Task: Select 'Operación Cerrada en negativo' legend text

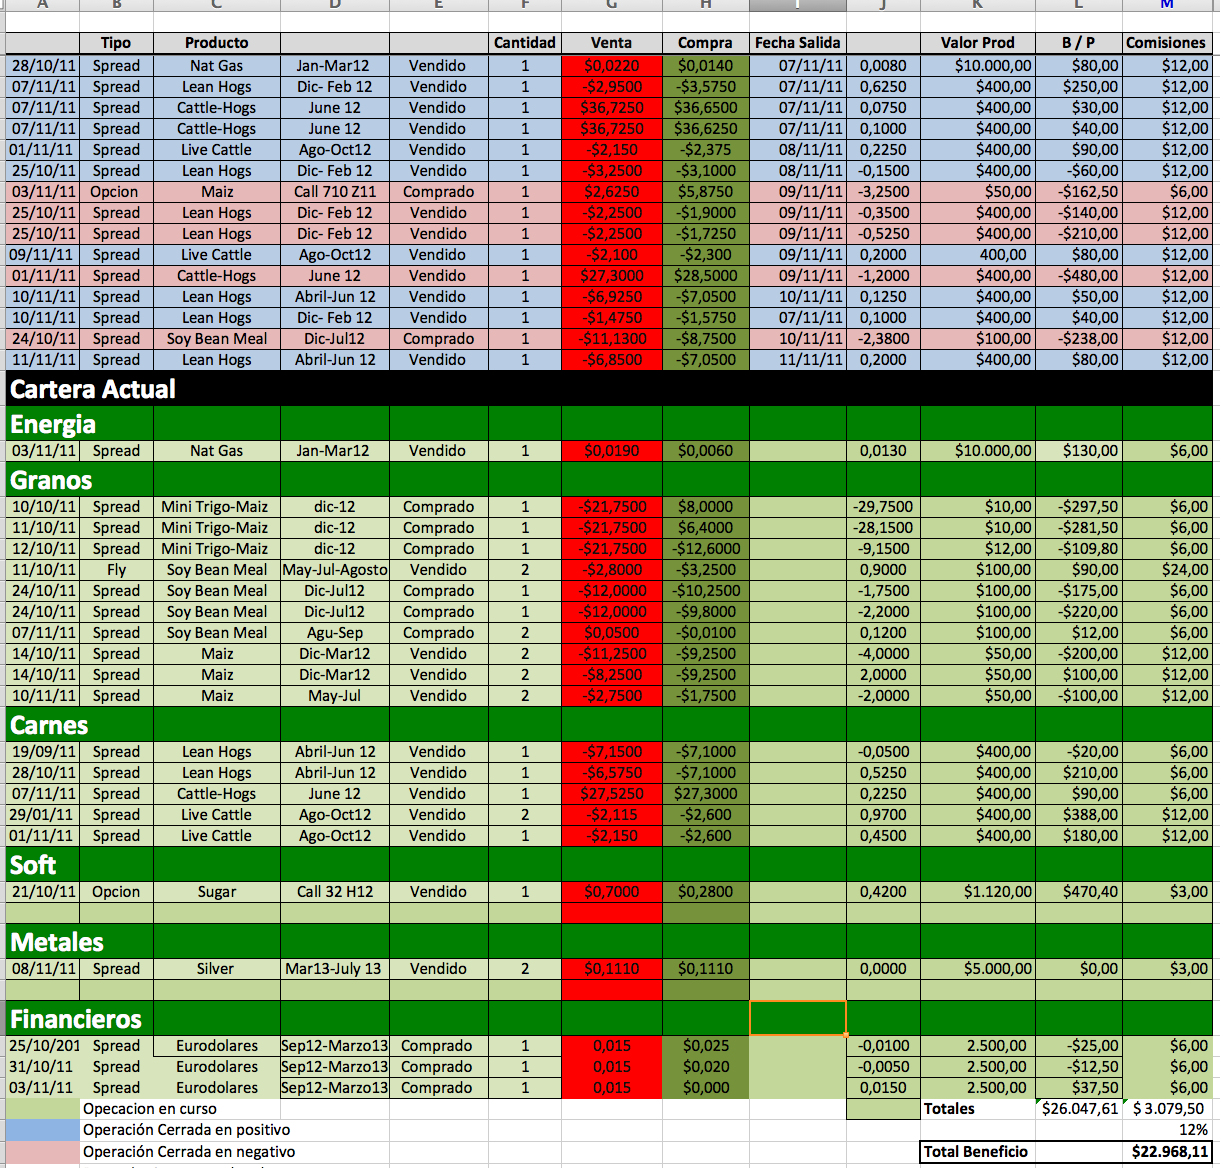Action: [190, 1152]
